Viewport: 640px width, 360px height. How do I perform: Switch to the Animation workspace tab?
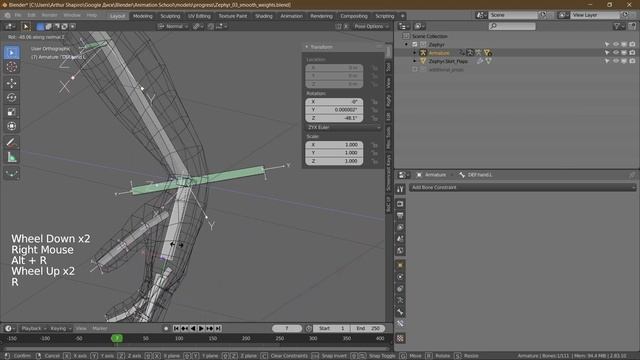pos(291,16)
